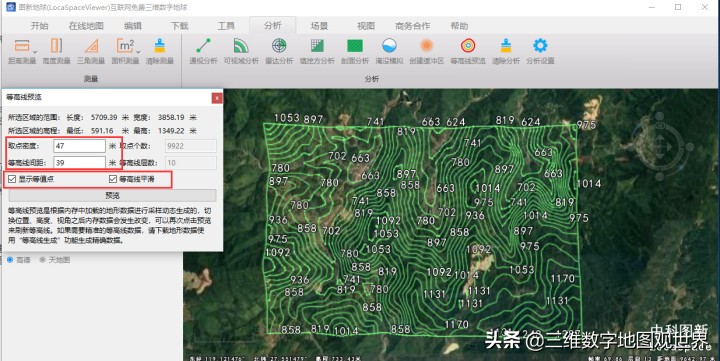720x361 pixels.
Task: Minimize the LocaSpaceViewer window
Action: click(x=652, y=7)
